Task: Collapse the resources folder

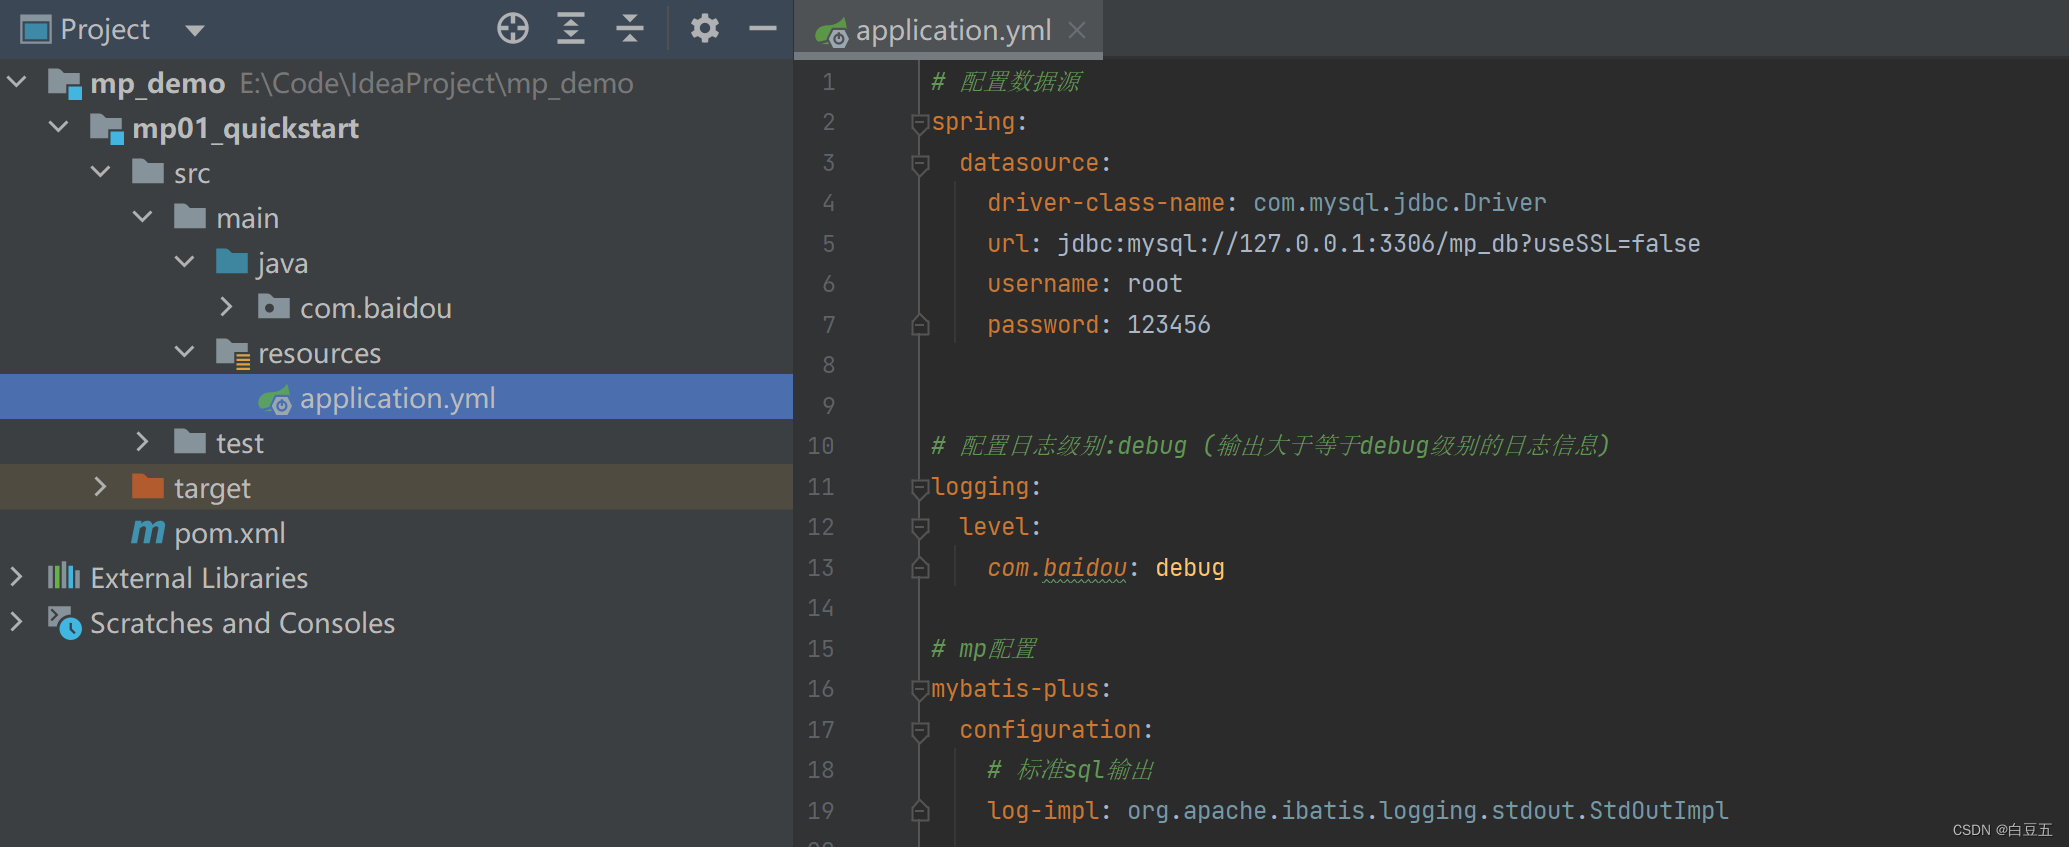Action: (x=185, y=351)
